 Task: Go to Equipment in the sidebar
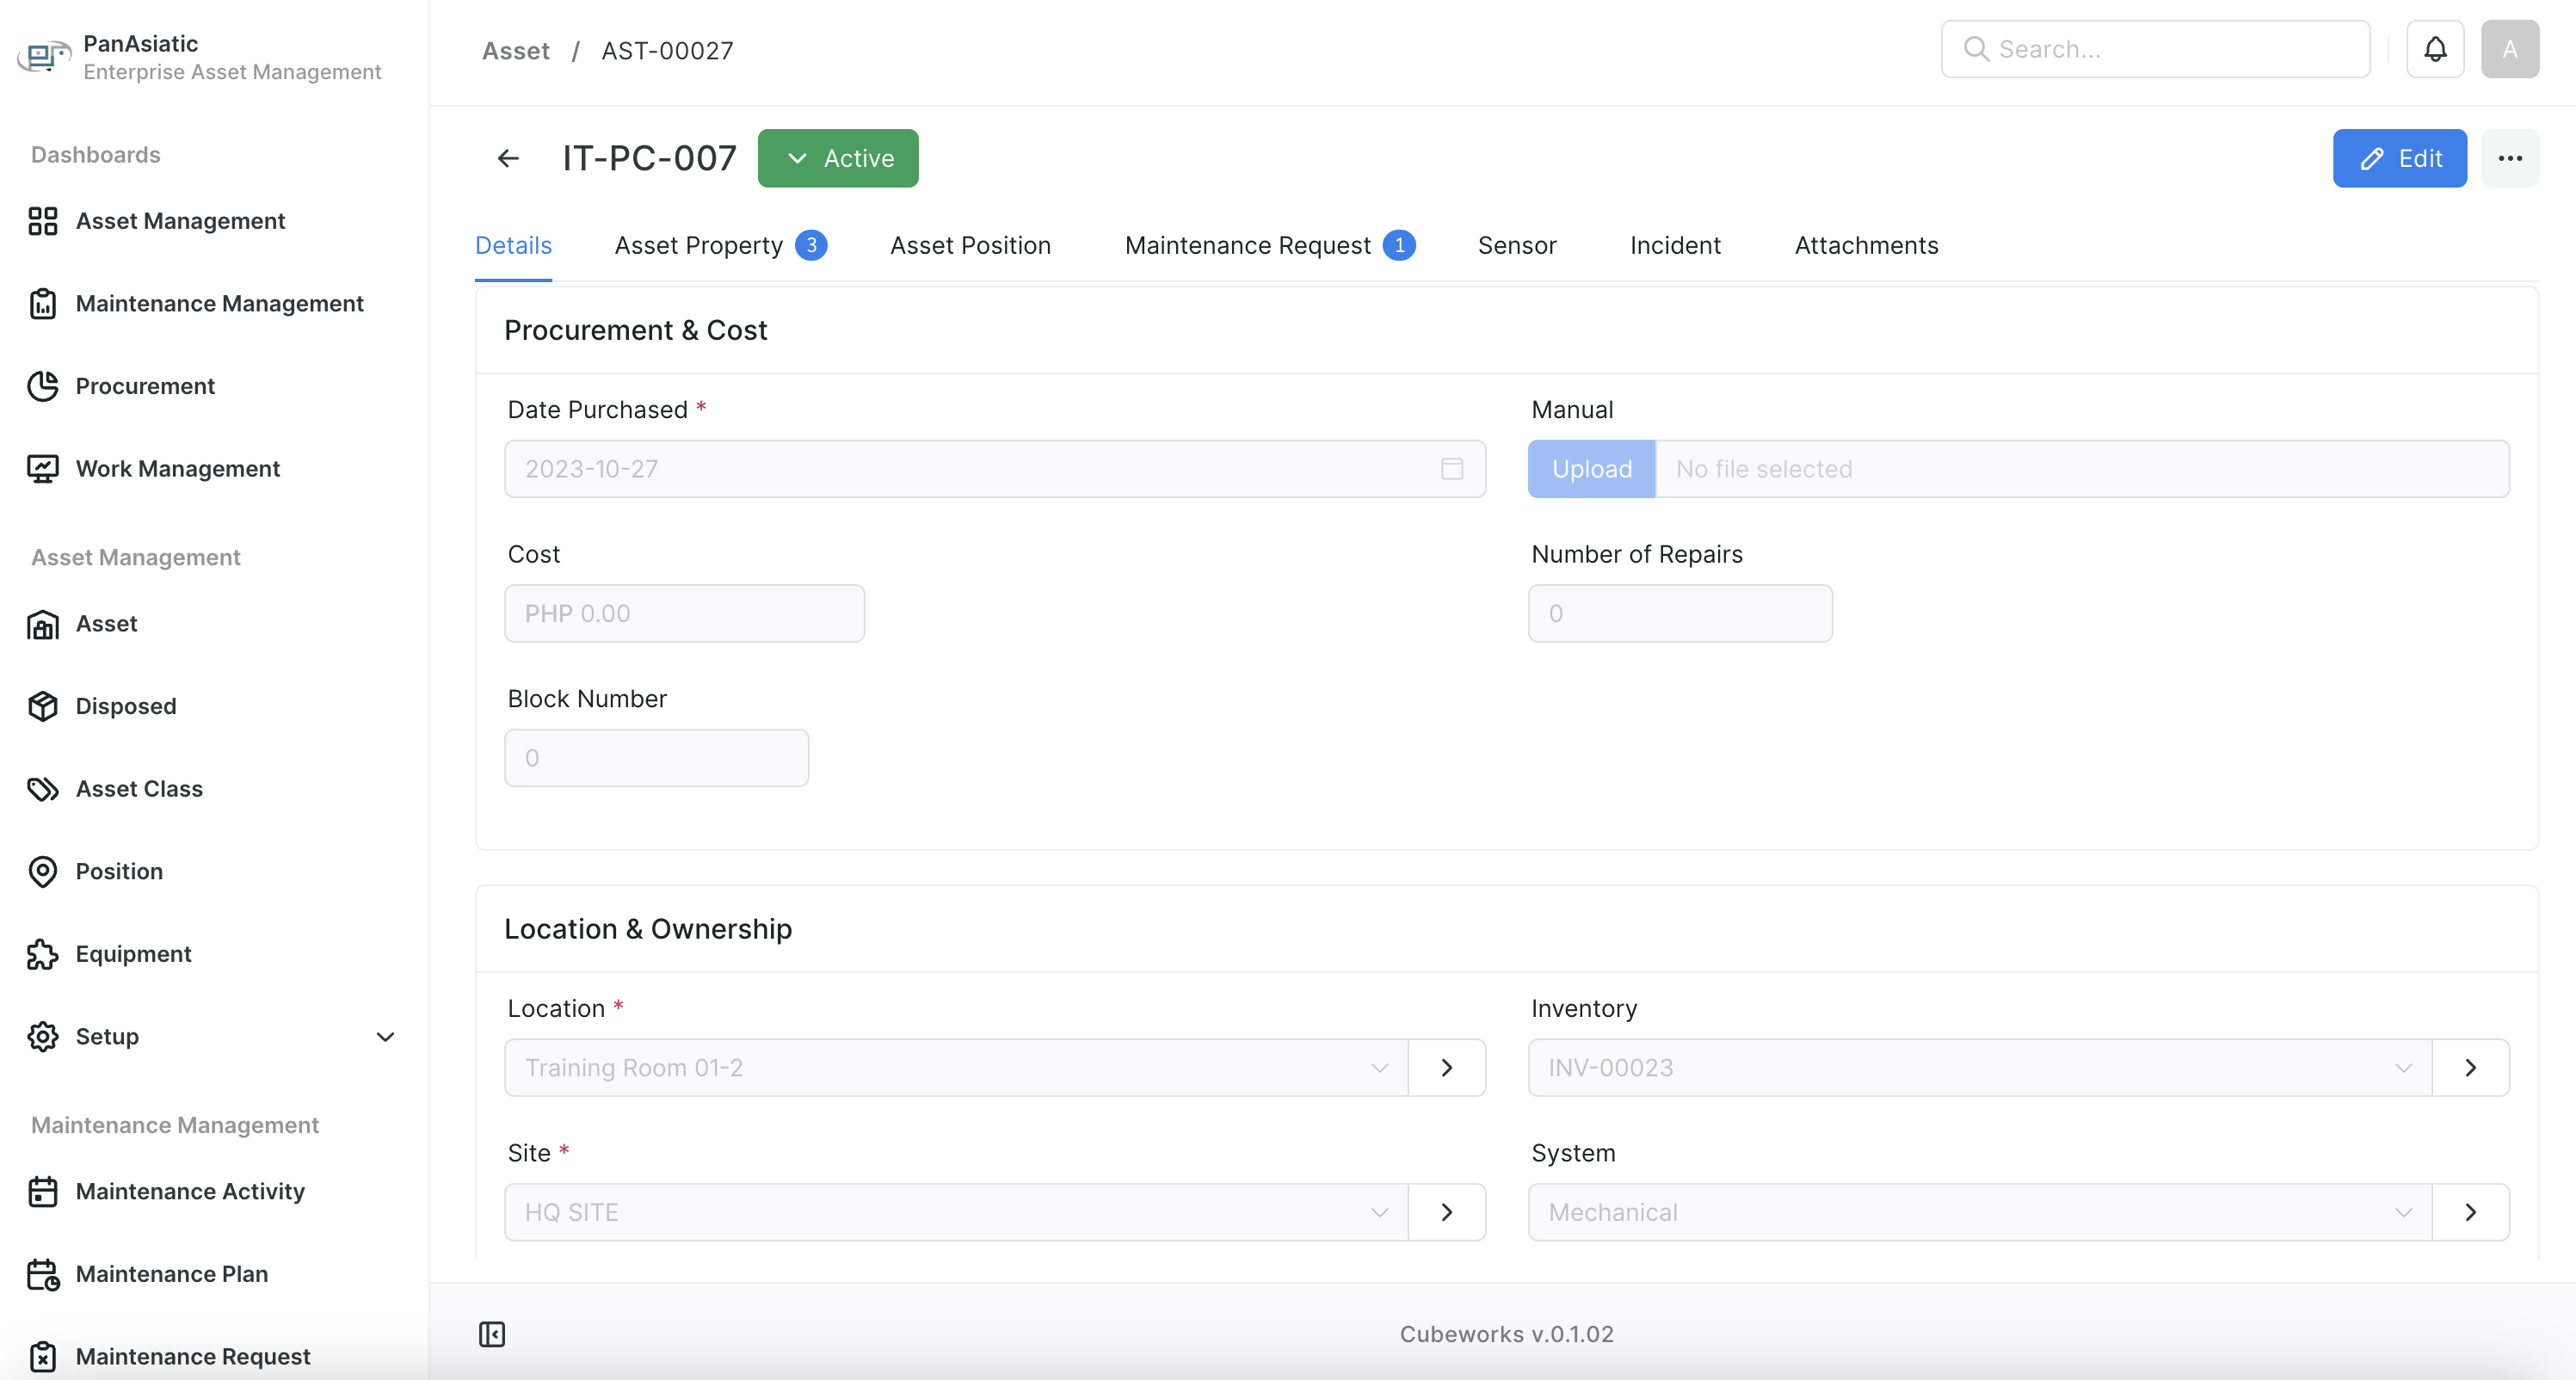(x=133, y=954)
